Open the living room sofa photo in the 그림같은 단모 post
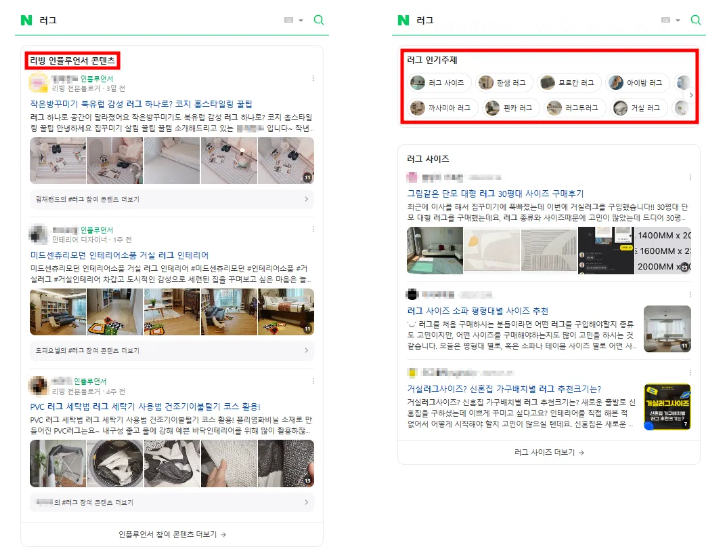721x557 pixels. point(435,250)
